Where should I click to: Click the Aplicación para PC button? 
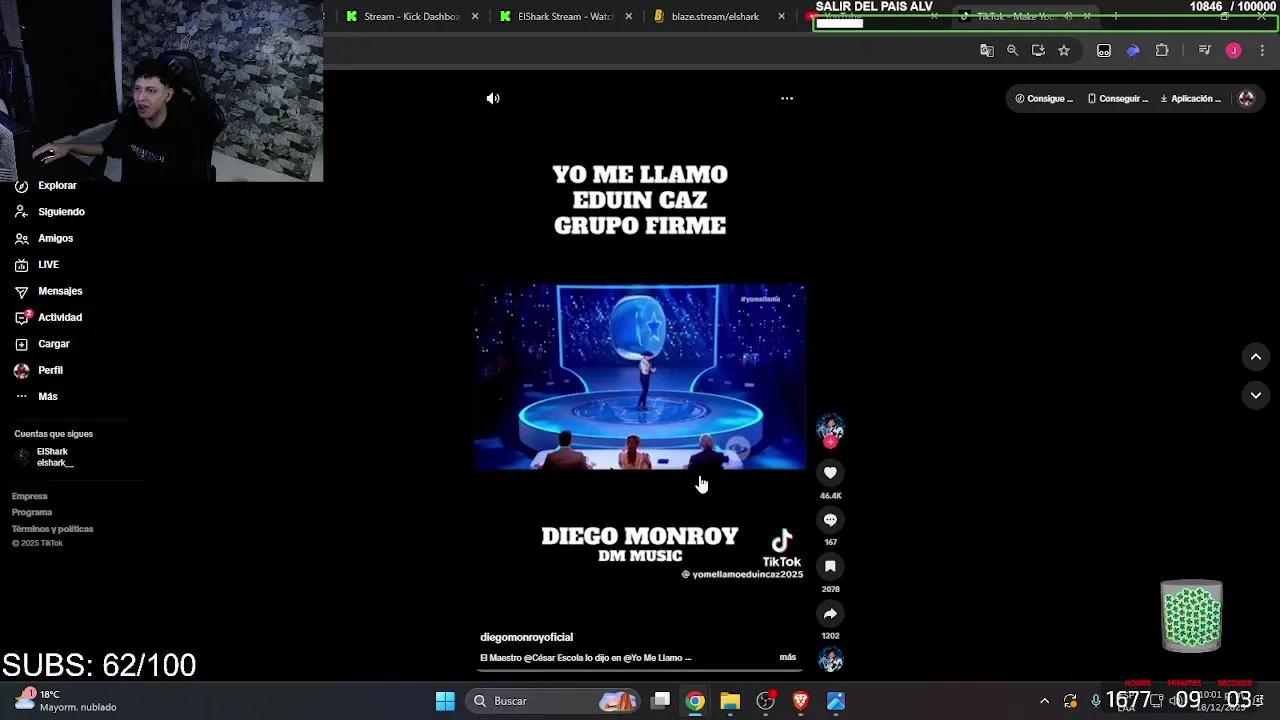pyautogui.click(x=1191, y=98)
